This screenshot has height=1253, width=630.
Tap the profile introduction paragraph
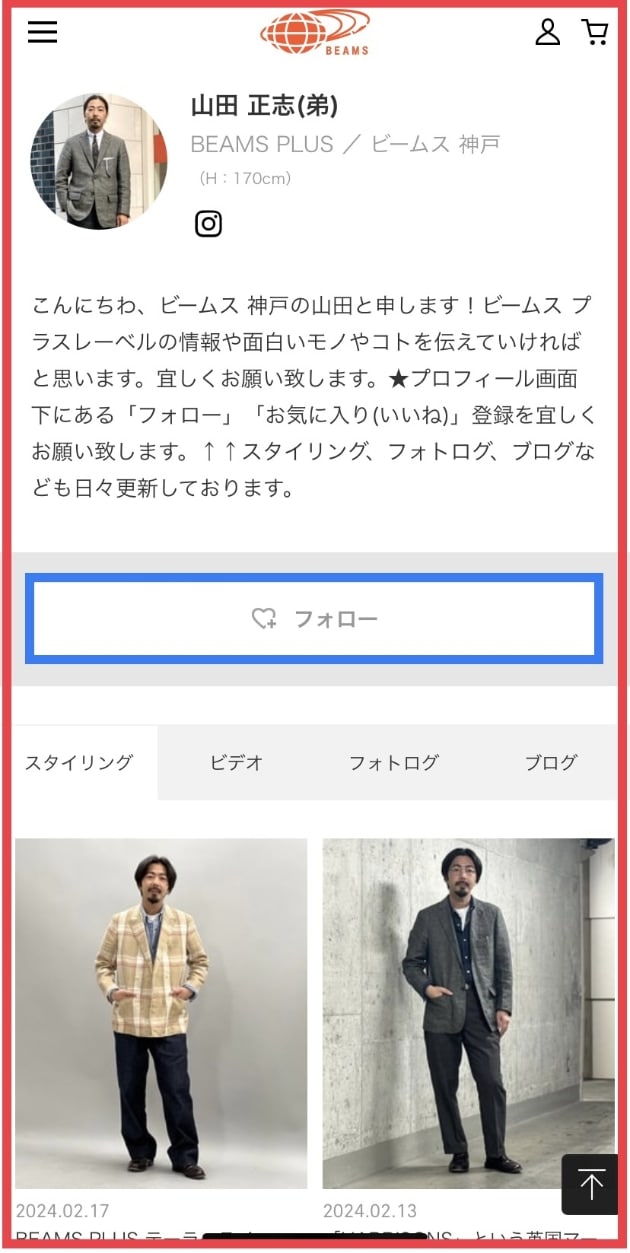pos(314,397)
